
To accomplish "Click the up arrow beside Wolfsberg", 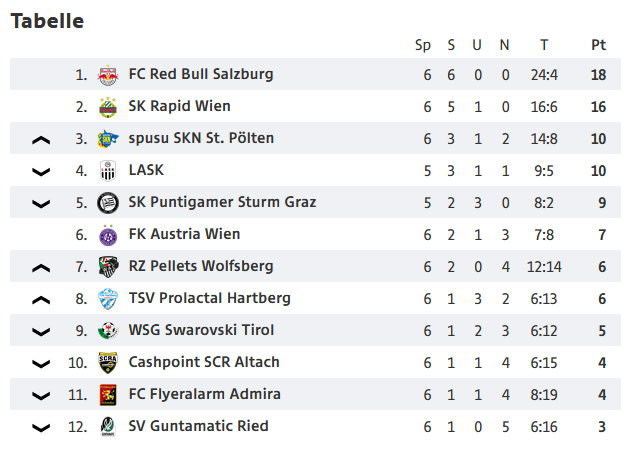I will click(x=41, y=268).
